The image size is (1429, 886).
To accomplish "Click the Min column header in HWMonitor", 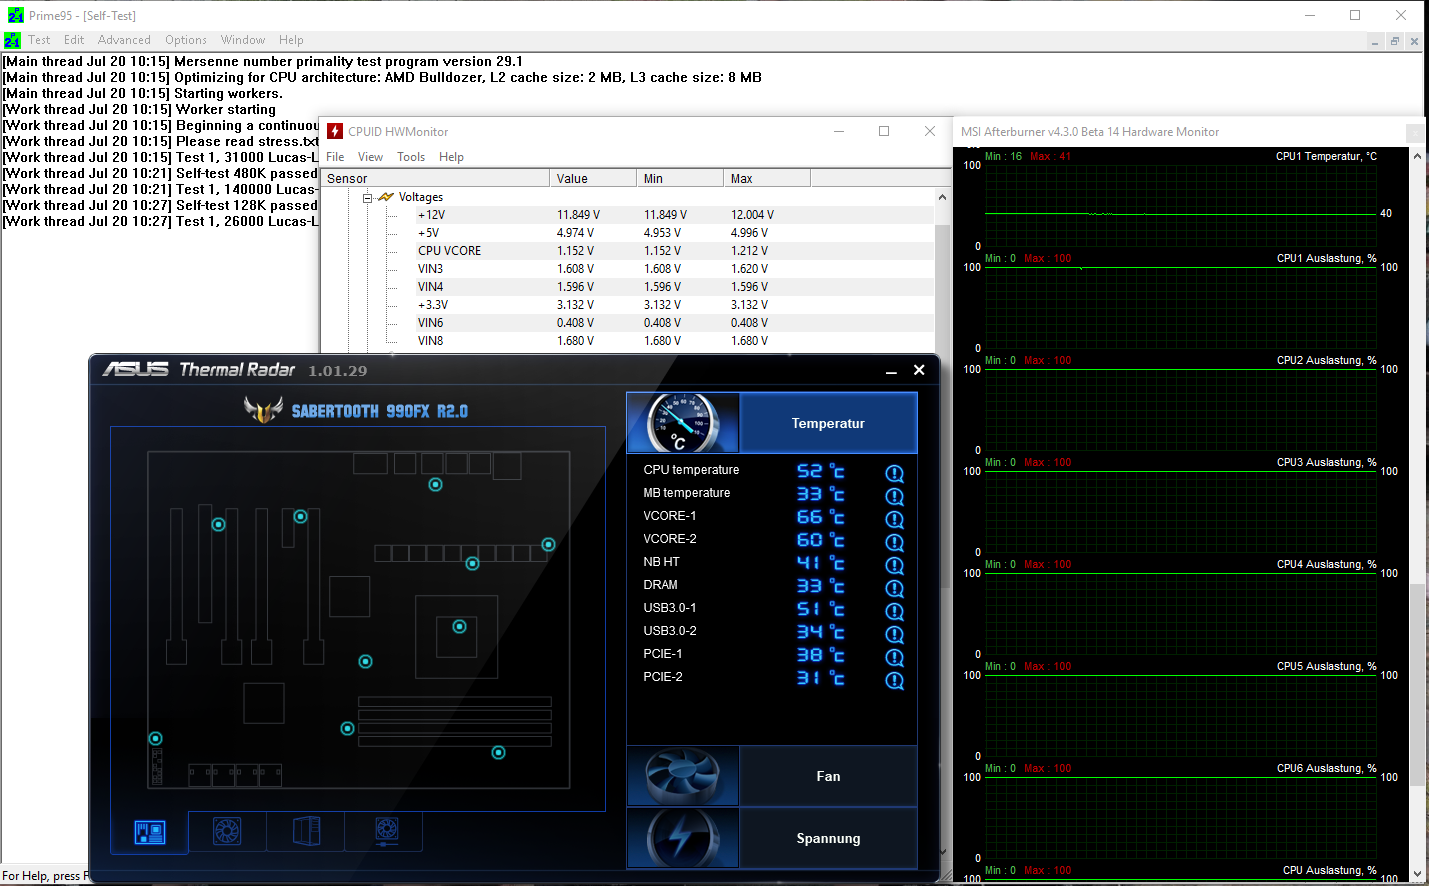I will tap(680, 178).
